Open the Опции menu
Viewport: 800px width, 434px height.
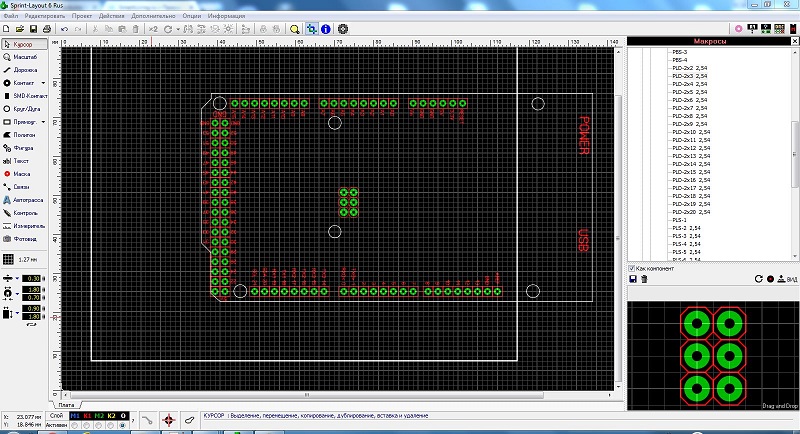192,17
